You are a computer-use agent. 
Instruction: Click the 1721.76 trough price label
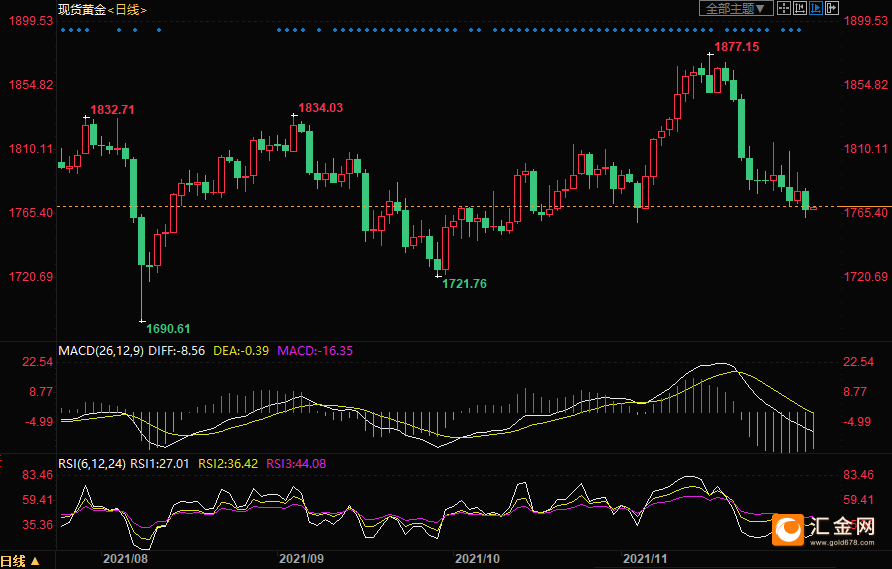coord(464,283)
